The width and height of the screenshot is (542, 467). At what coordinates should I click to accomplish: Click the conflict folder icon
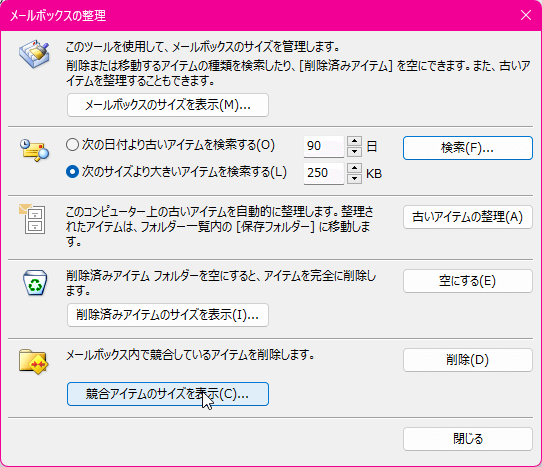tap(34, 362)
